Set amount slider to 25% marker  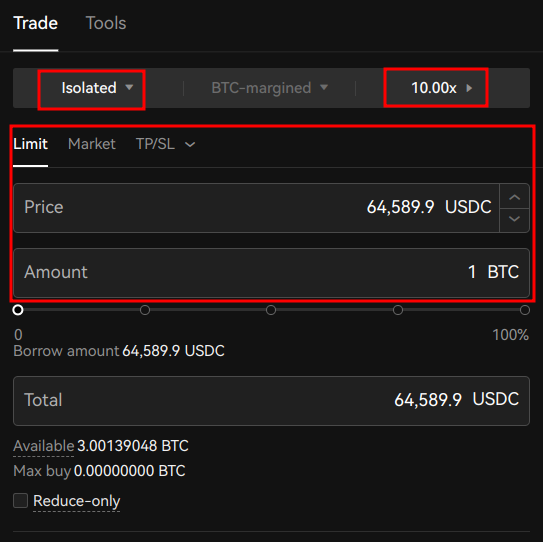point(145,310)
